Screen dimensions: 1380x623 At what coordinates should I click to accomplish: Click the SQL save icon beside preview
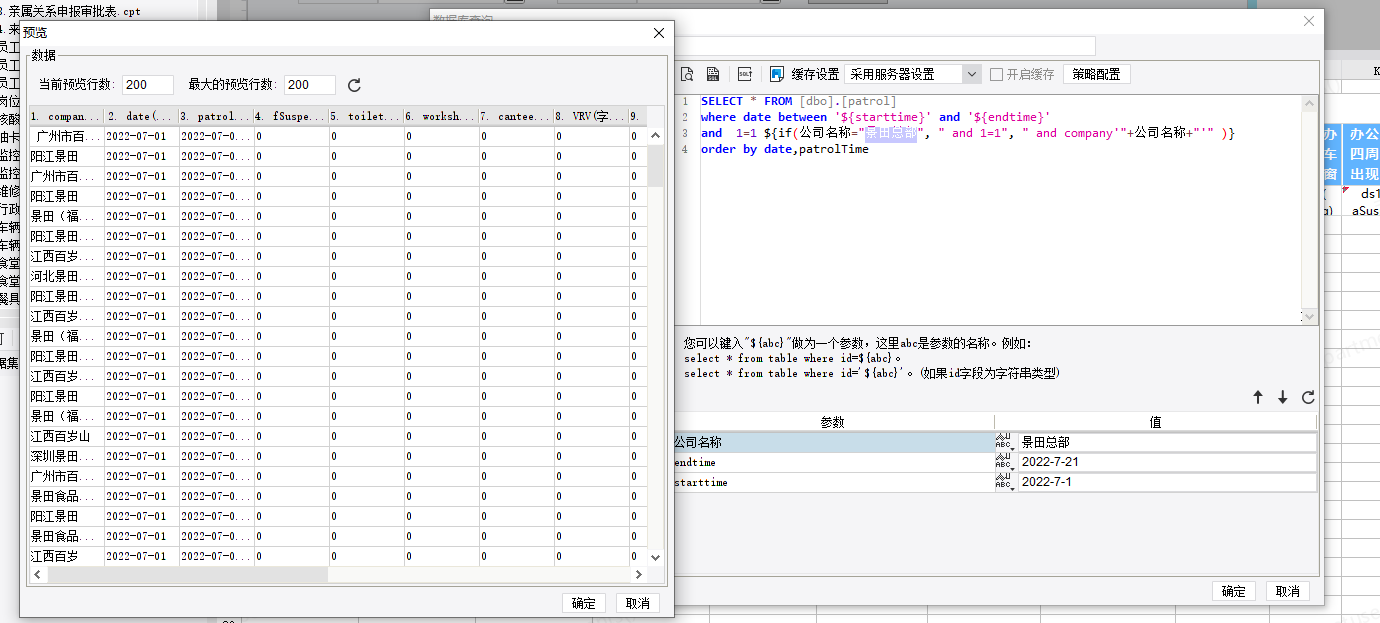(713, 74)
